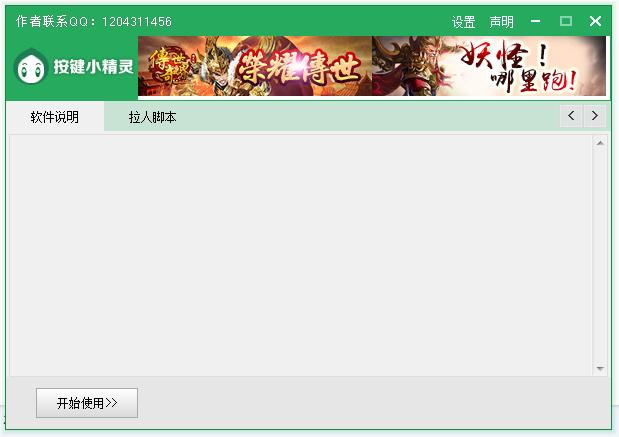Click scroll-down arrow of description scrollbar
The image size is (619, 437).
point(600,368)
